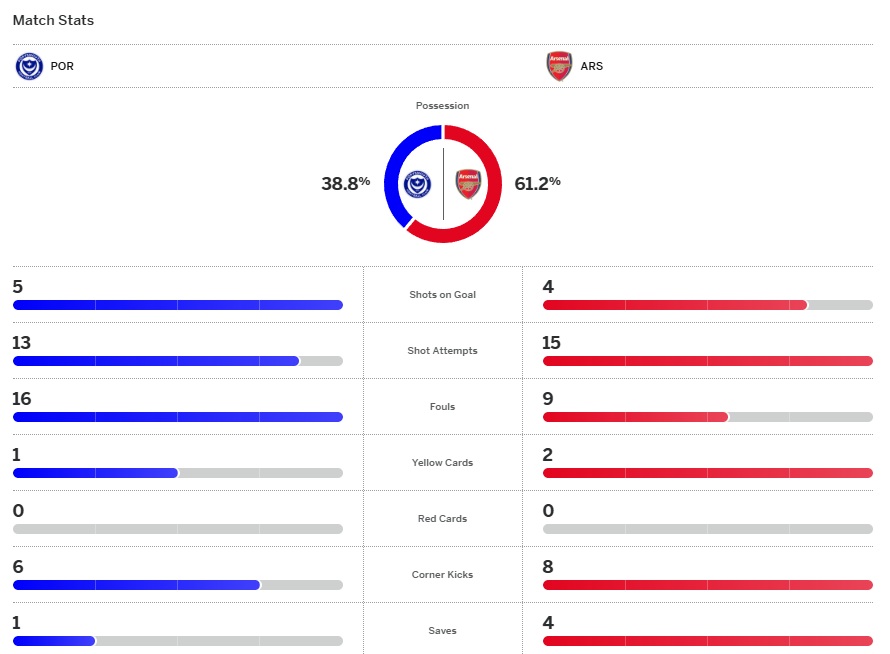The width and height of the screenshot is (890, 654).
Task: Click Portsmouth's blue Corner Kicks bar
Action: tap(136, 585)
